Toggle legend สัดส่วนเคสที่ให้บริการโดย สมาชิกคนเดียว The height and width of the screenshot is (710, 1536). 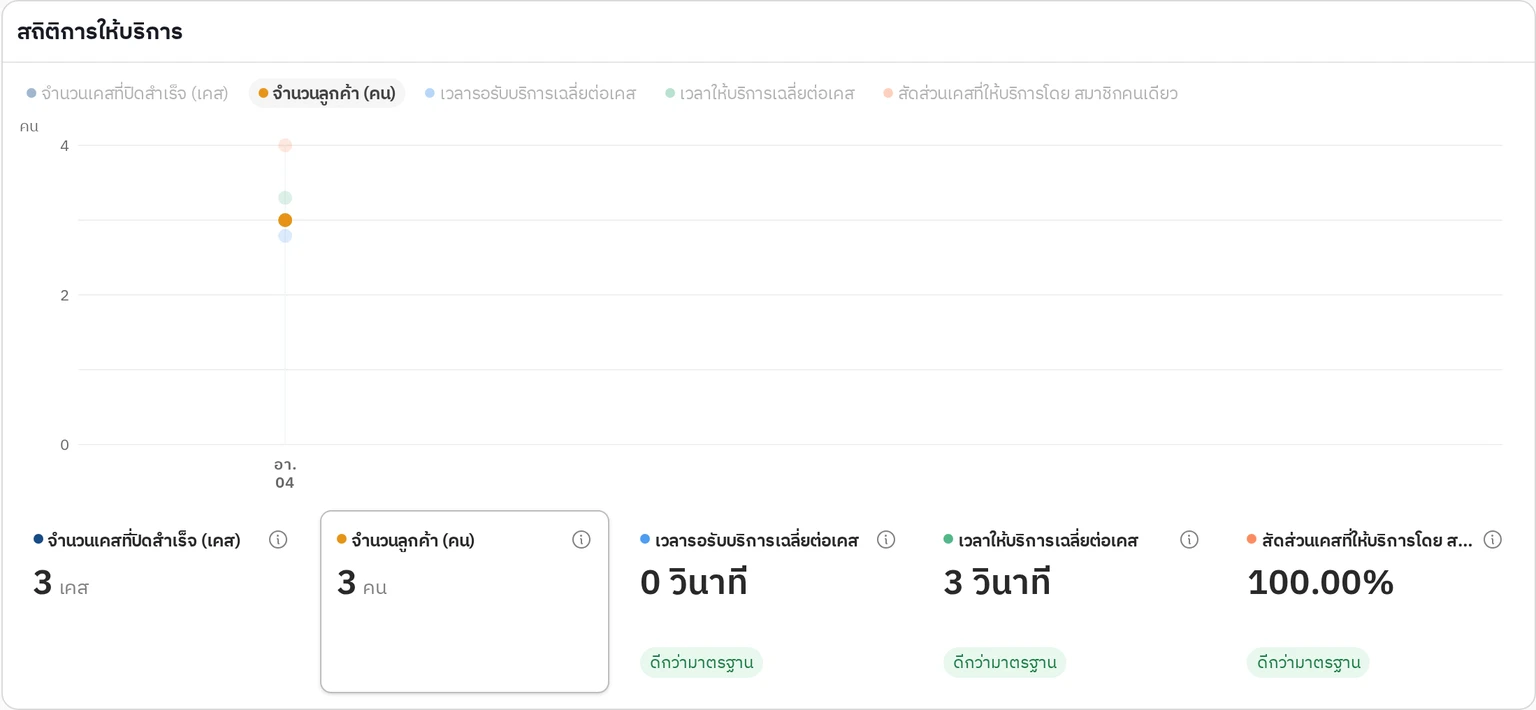click(x=1030, y=93)
